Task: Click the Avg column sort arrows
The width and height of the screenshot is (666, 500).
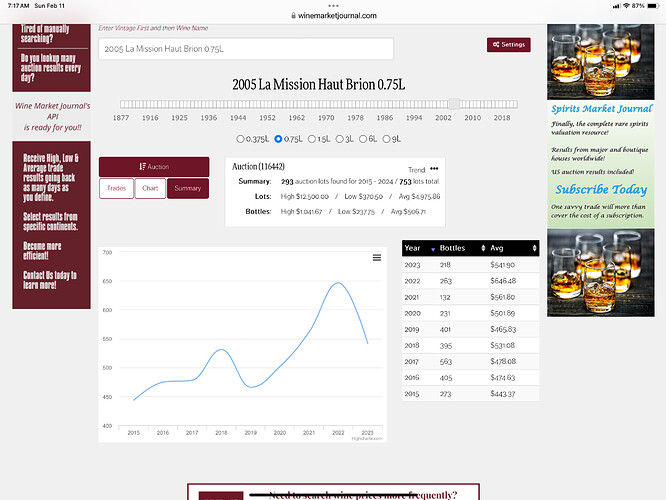Action: [x=534, y=248]
